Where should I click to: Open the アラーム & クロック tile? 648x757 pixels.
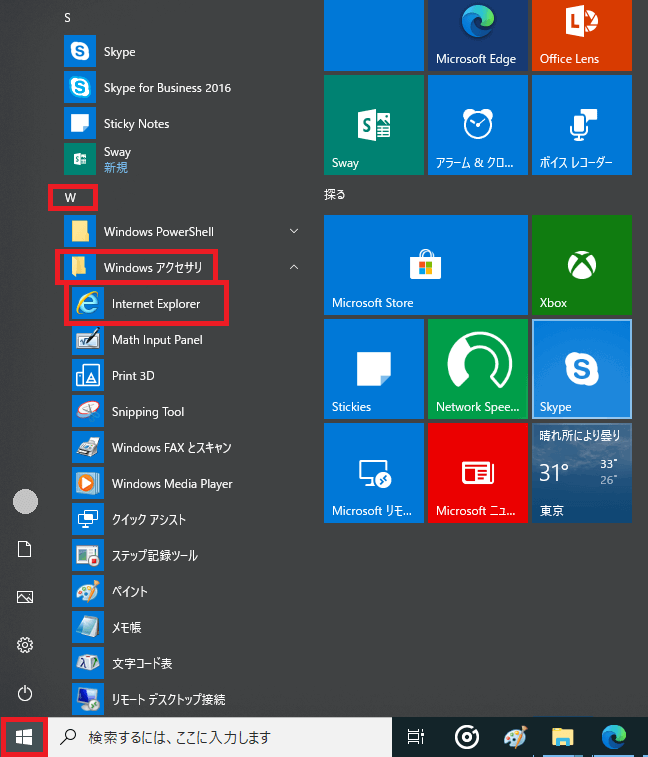click(x=478, y=125)
